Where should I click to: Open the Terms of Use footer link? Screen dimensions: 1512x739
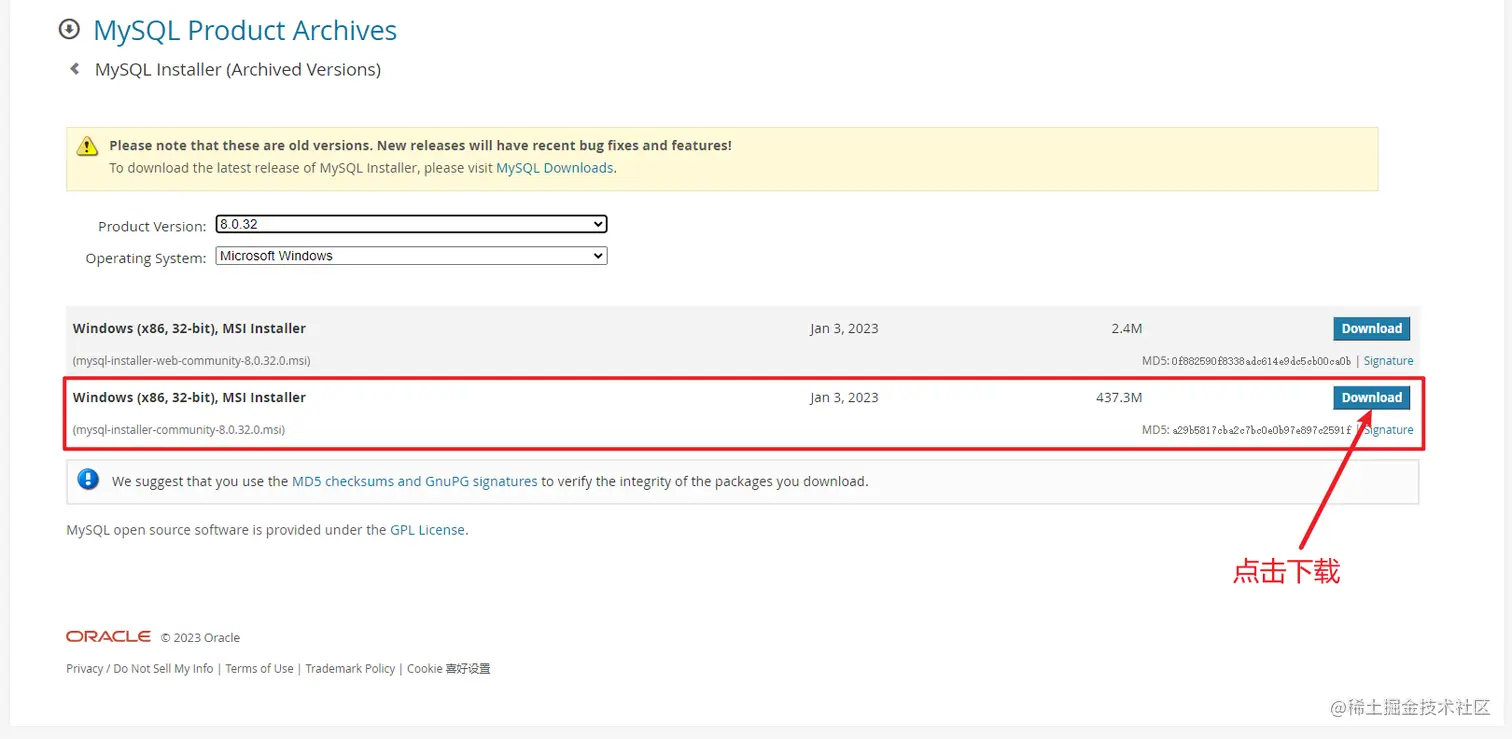click(260, 668)
